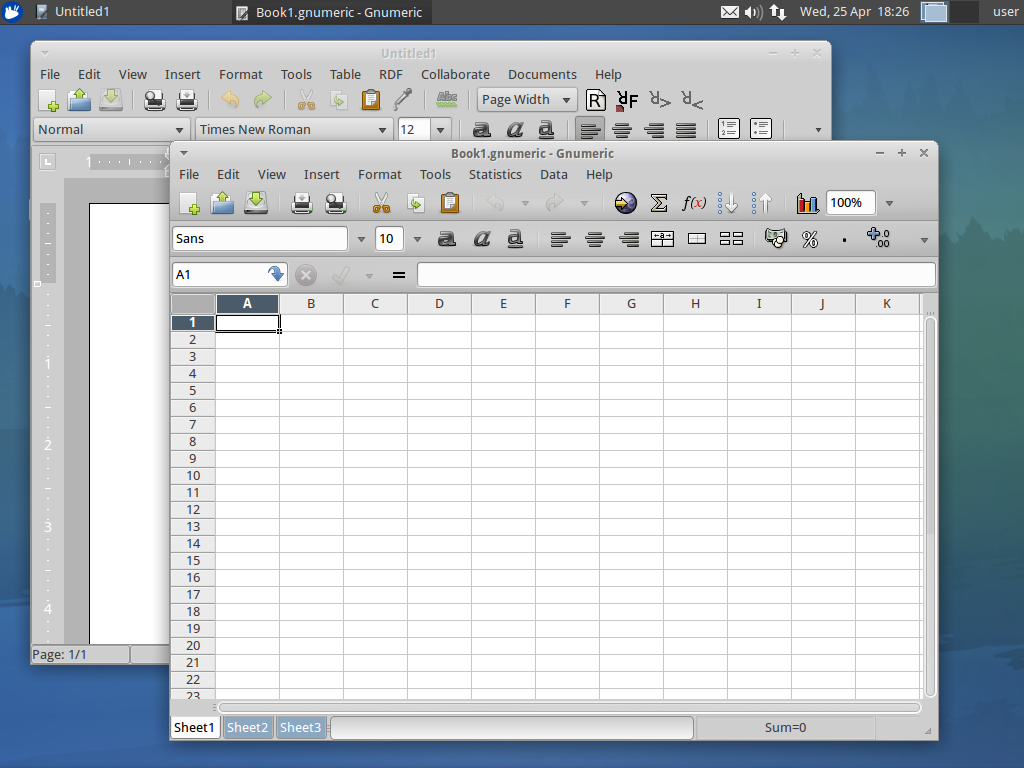This screenshot has height=768, width=1024.
Task: Toggle justify alignment in AbiWord toolbar
Action: click(x=686, y=130)
